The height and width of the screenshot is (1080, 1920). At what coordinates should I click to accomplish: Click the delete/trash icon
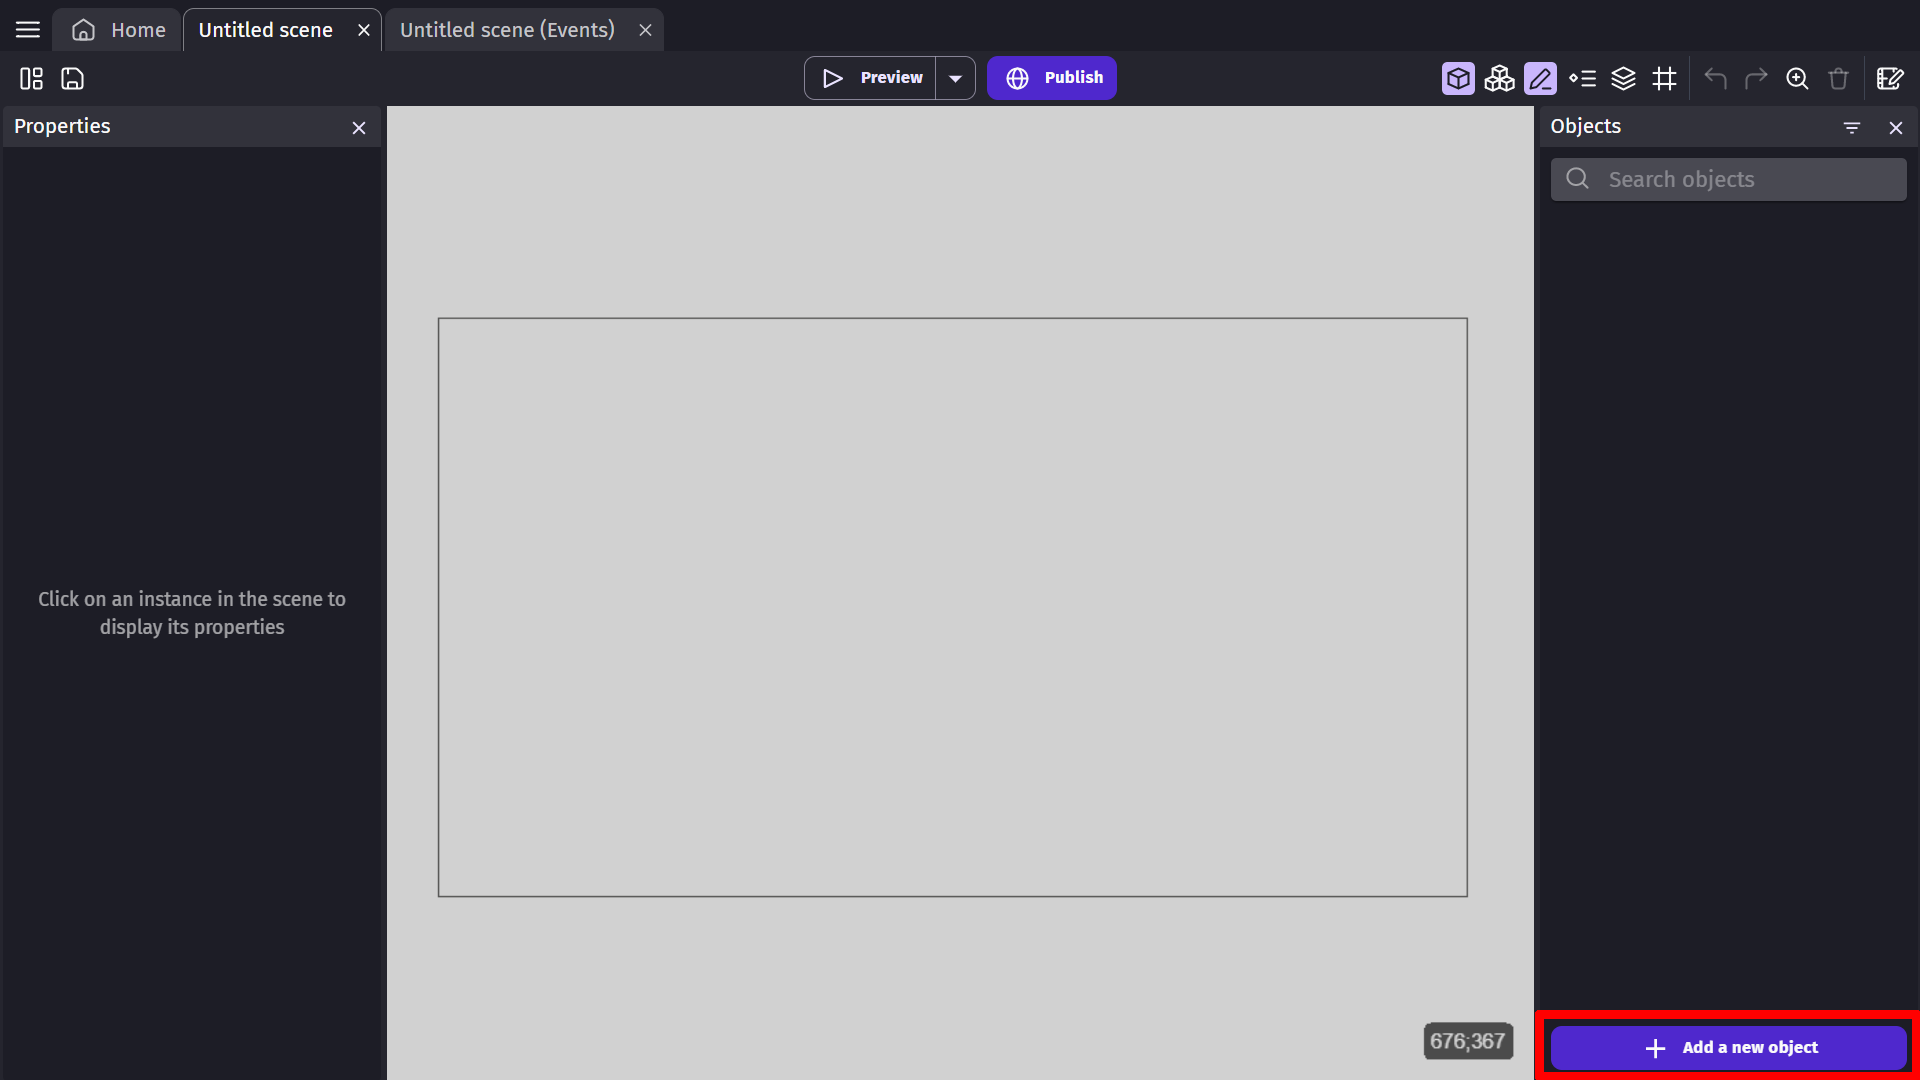(1838, 79)
